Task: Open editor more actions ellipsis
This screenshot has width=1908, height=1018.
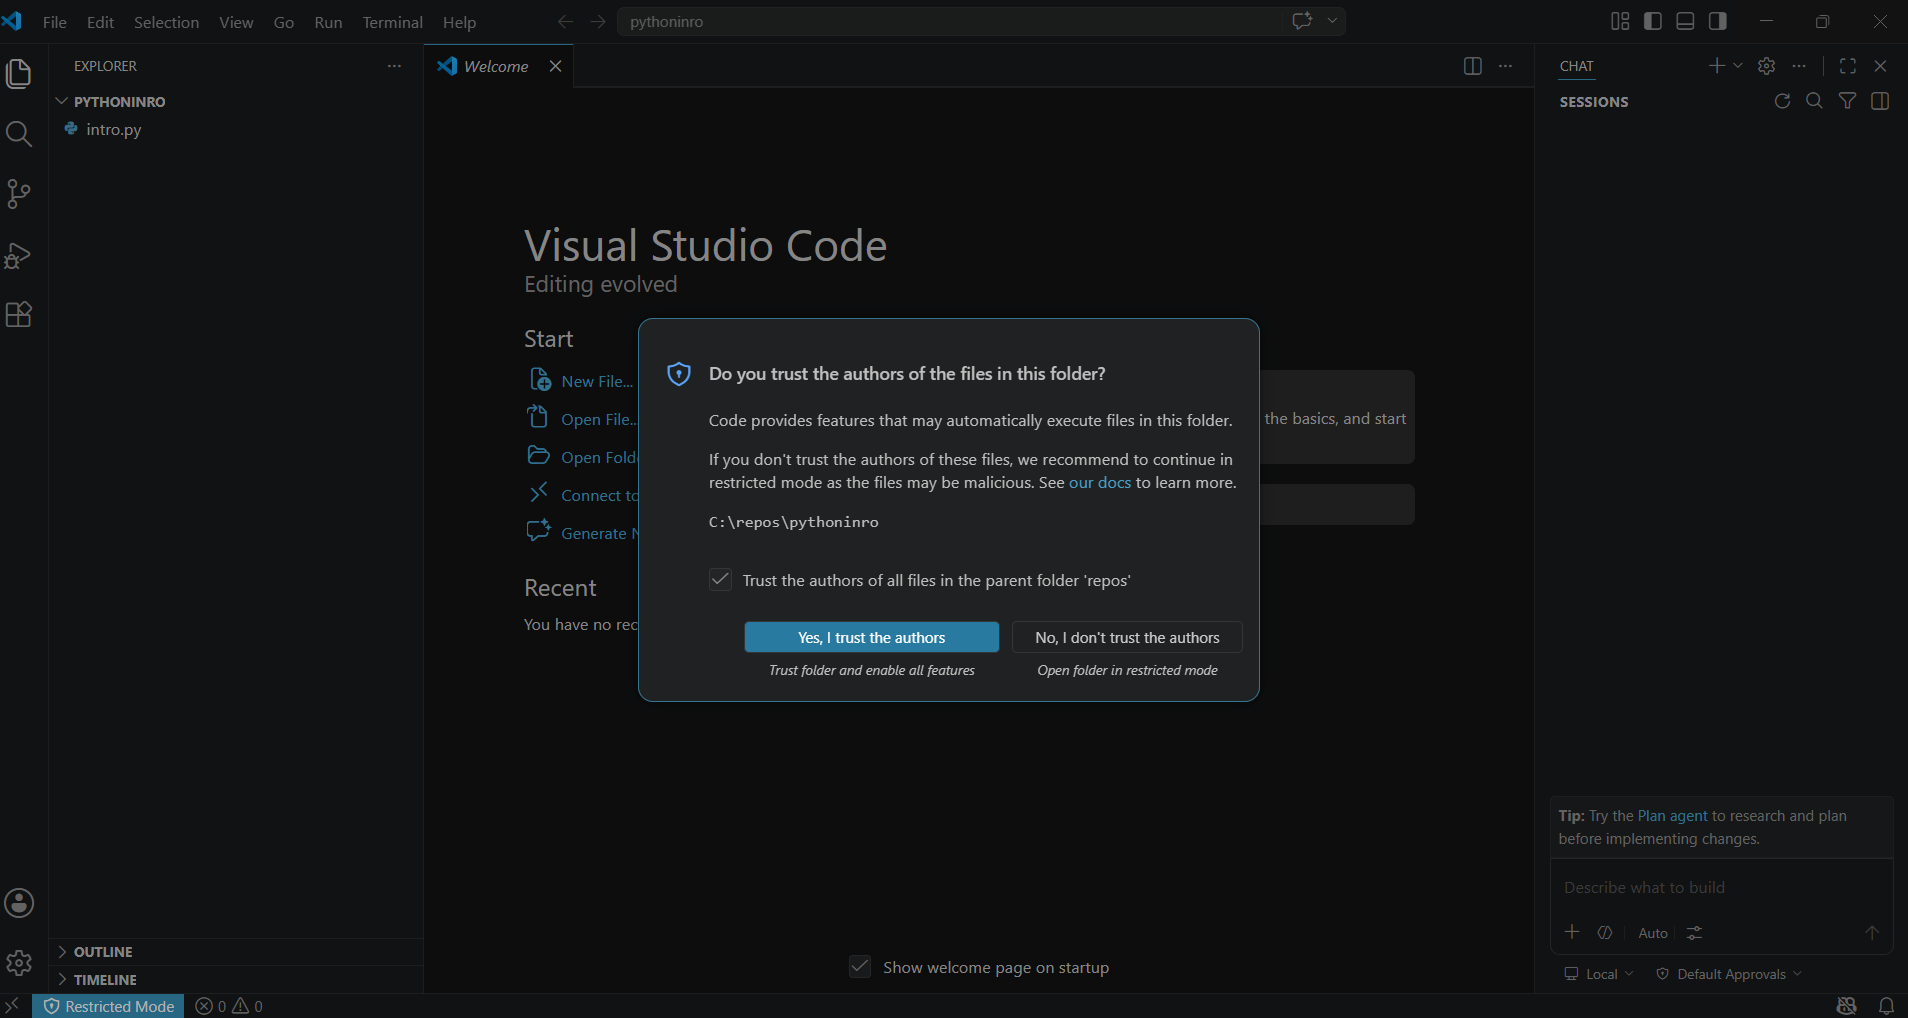Action: click(1505, 66)
